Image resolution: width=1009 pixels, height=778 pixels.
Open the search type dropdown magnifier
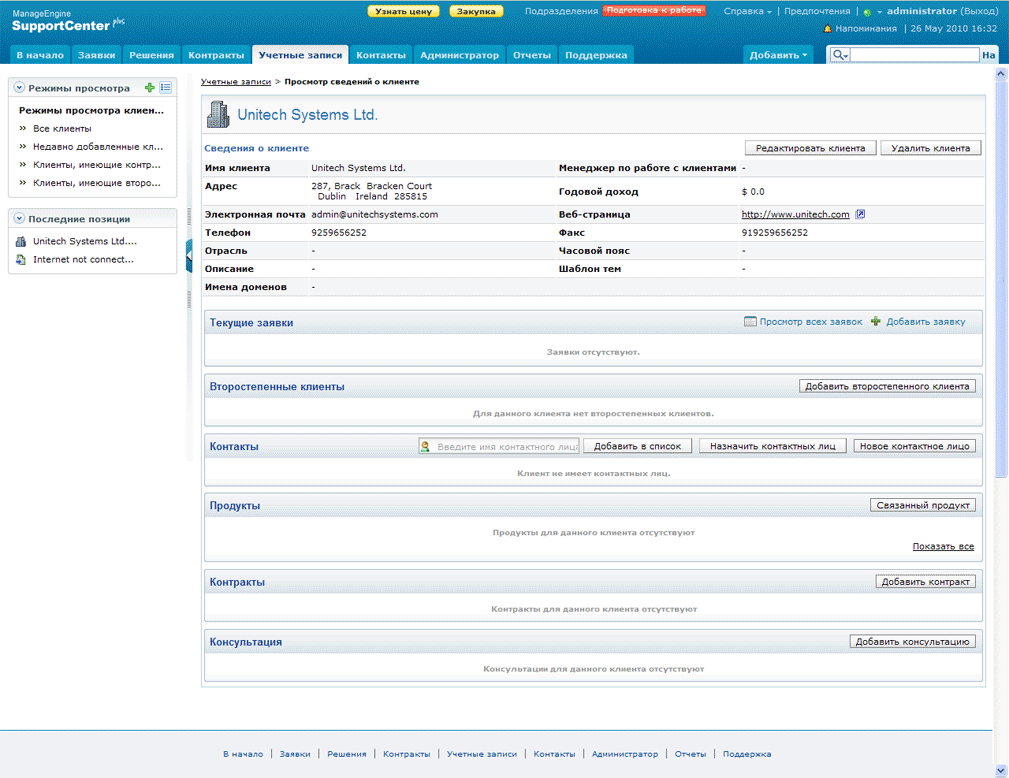click(x=840, y=55)
